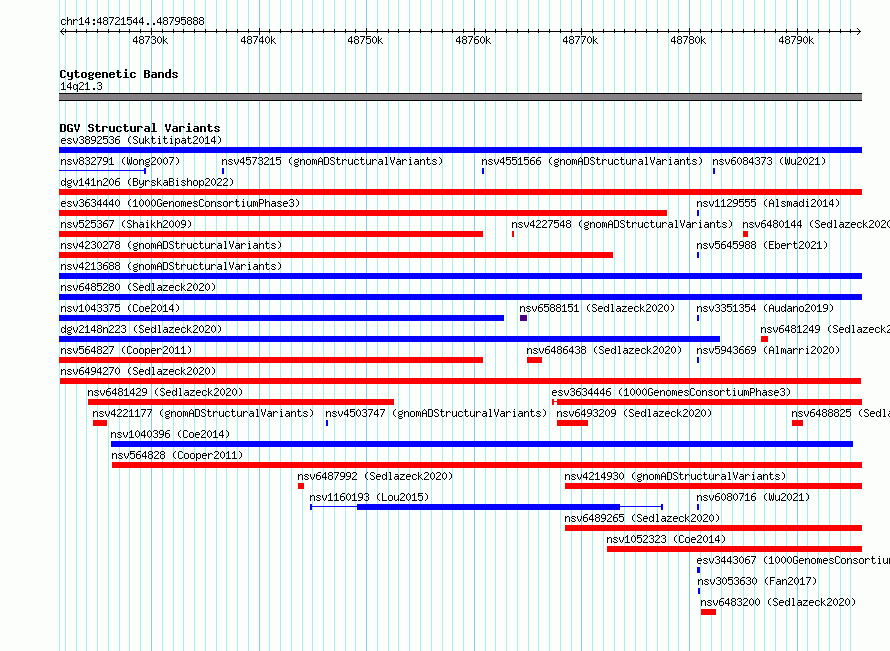Select nsv564828 (Cooper2011) label
The image size is (890, 651).
tap(177, 455)
